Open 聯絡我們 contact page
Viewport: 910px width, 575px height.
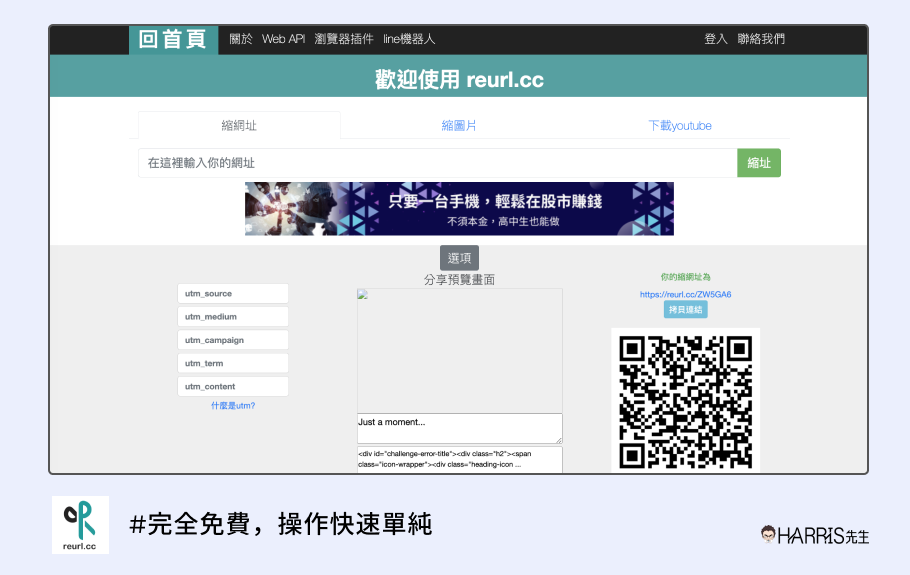click(761, 39)
